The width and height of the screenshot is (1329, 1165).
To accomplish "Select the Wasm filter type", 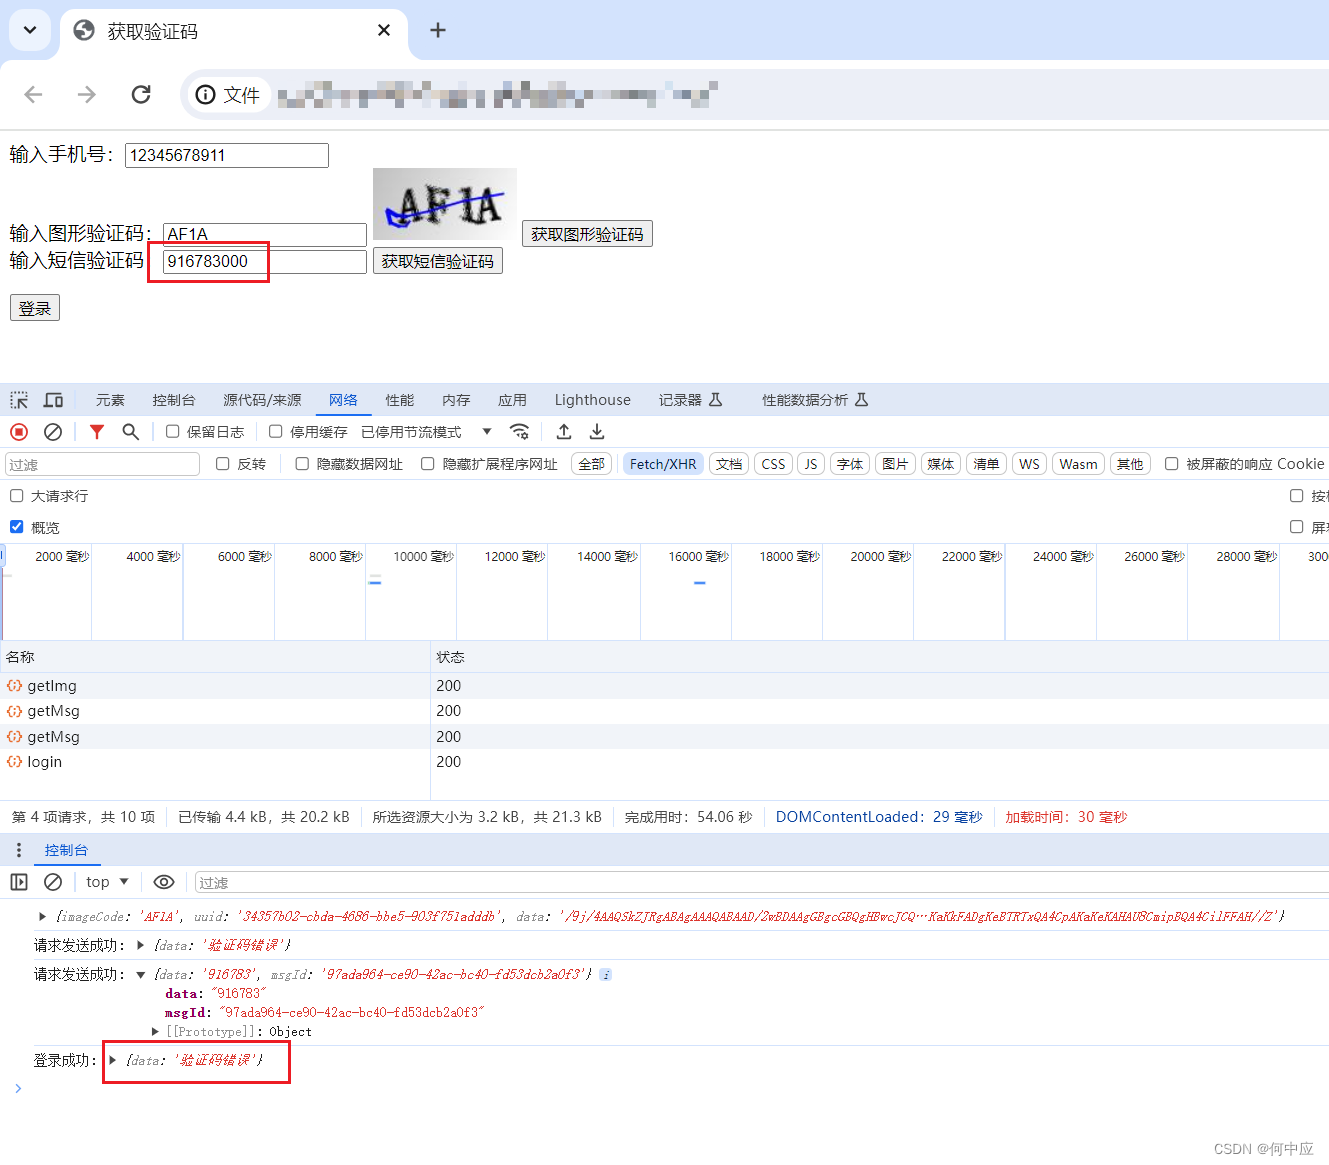I will point(1078,464).
